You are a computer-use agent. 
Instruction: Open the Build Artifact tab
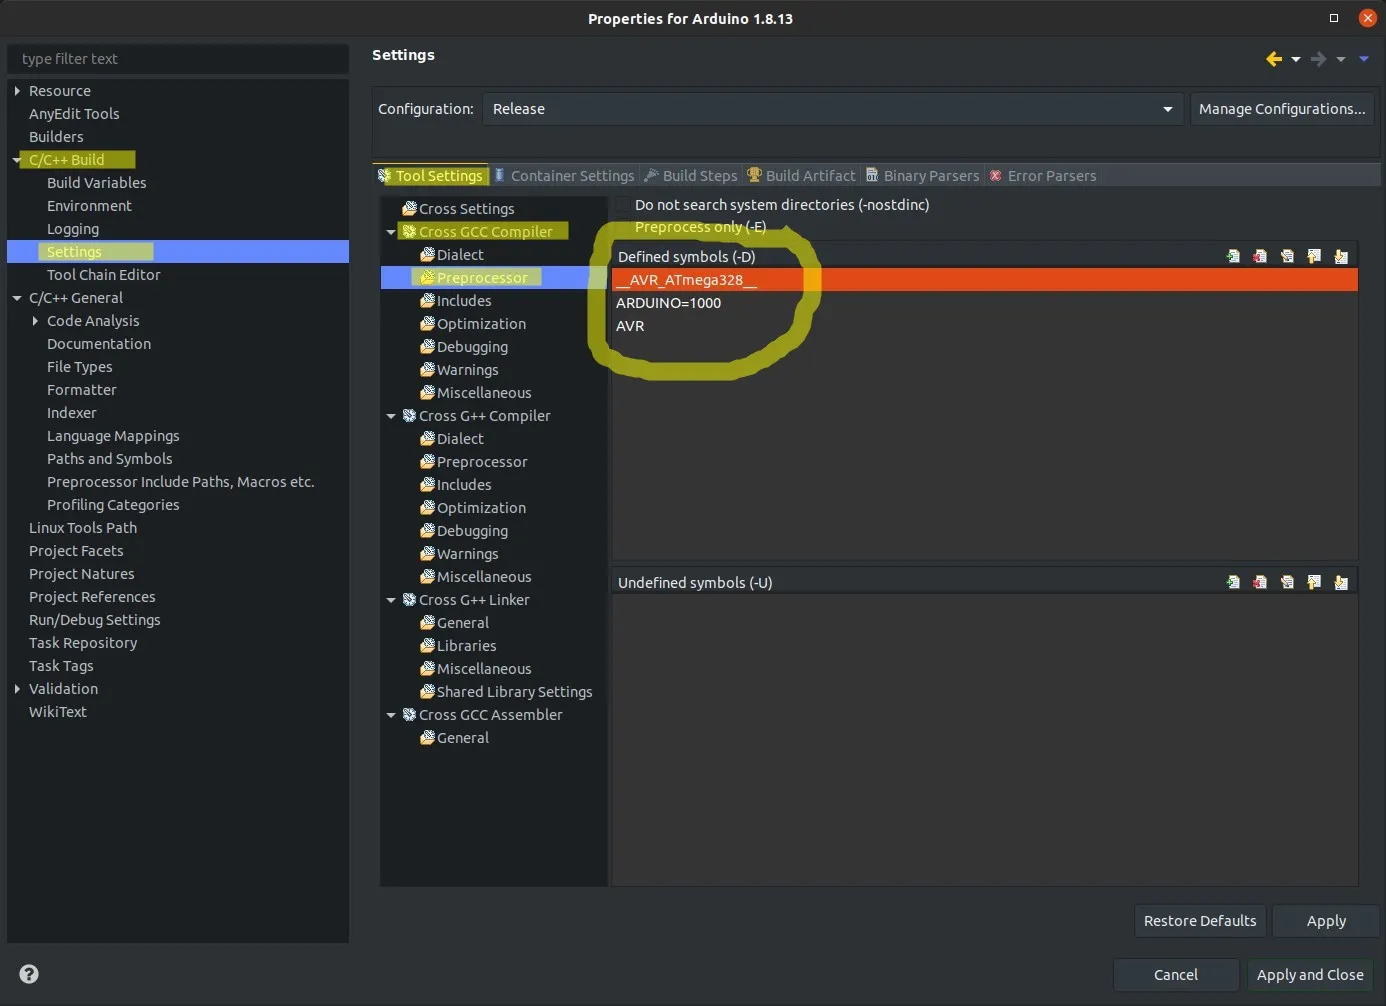coord(802,176)
